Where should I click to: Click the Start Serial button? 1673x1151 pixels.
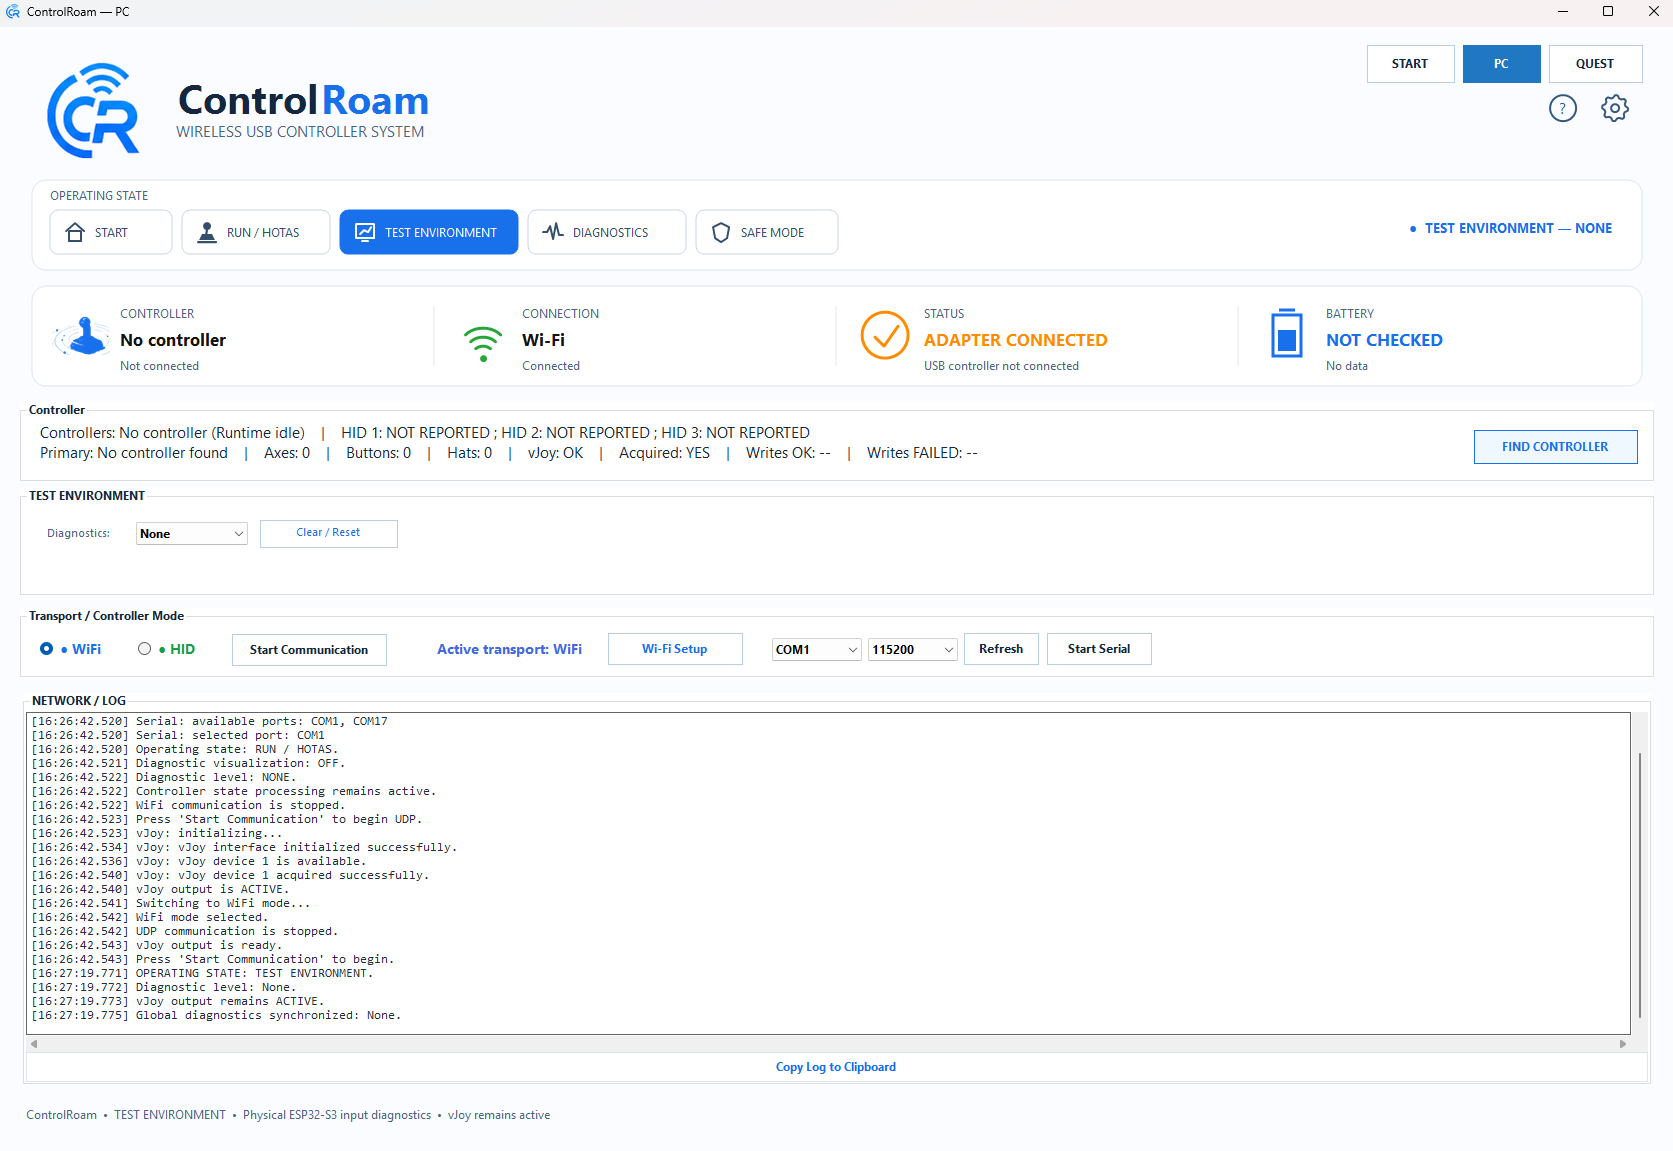click(x=1099, y=649)
